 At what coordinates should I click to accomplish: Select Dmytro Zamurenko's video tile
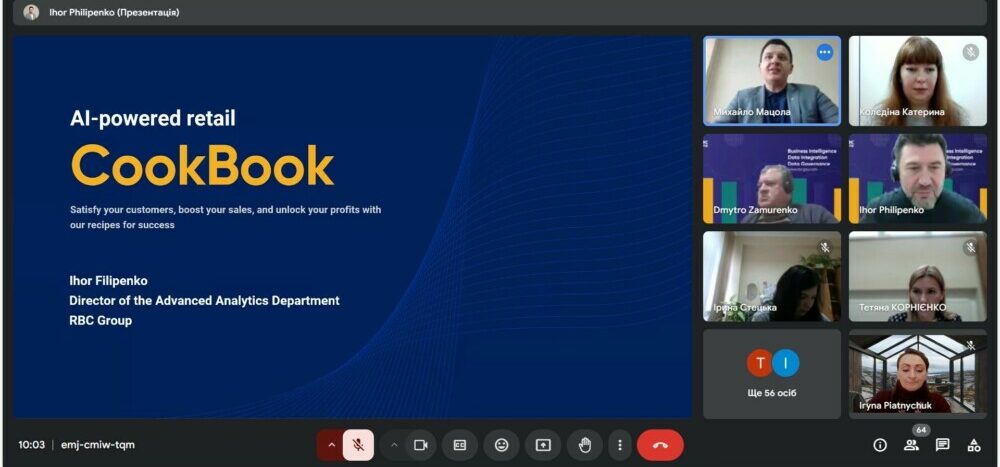772,178
